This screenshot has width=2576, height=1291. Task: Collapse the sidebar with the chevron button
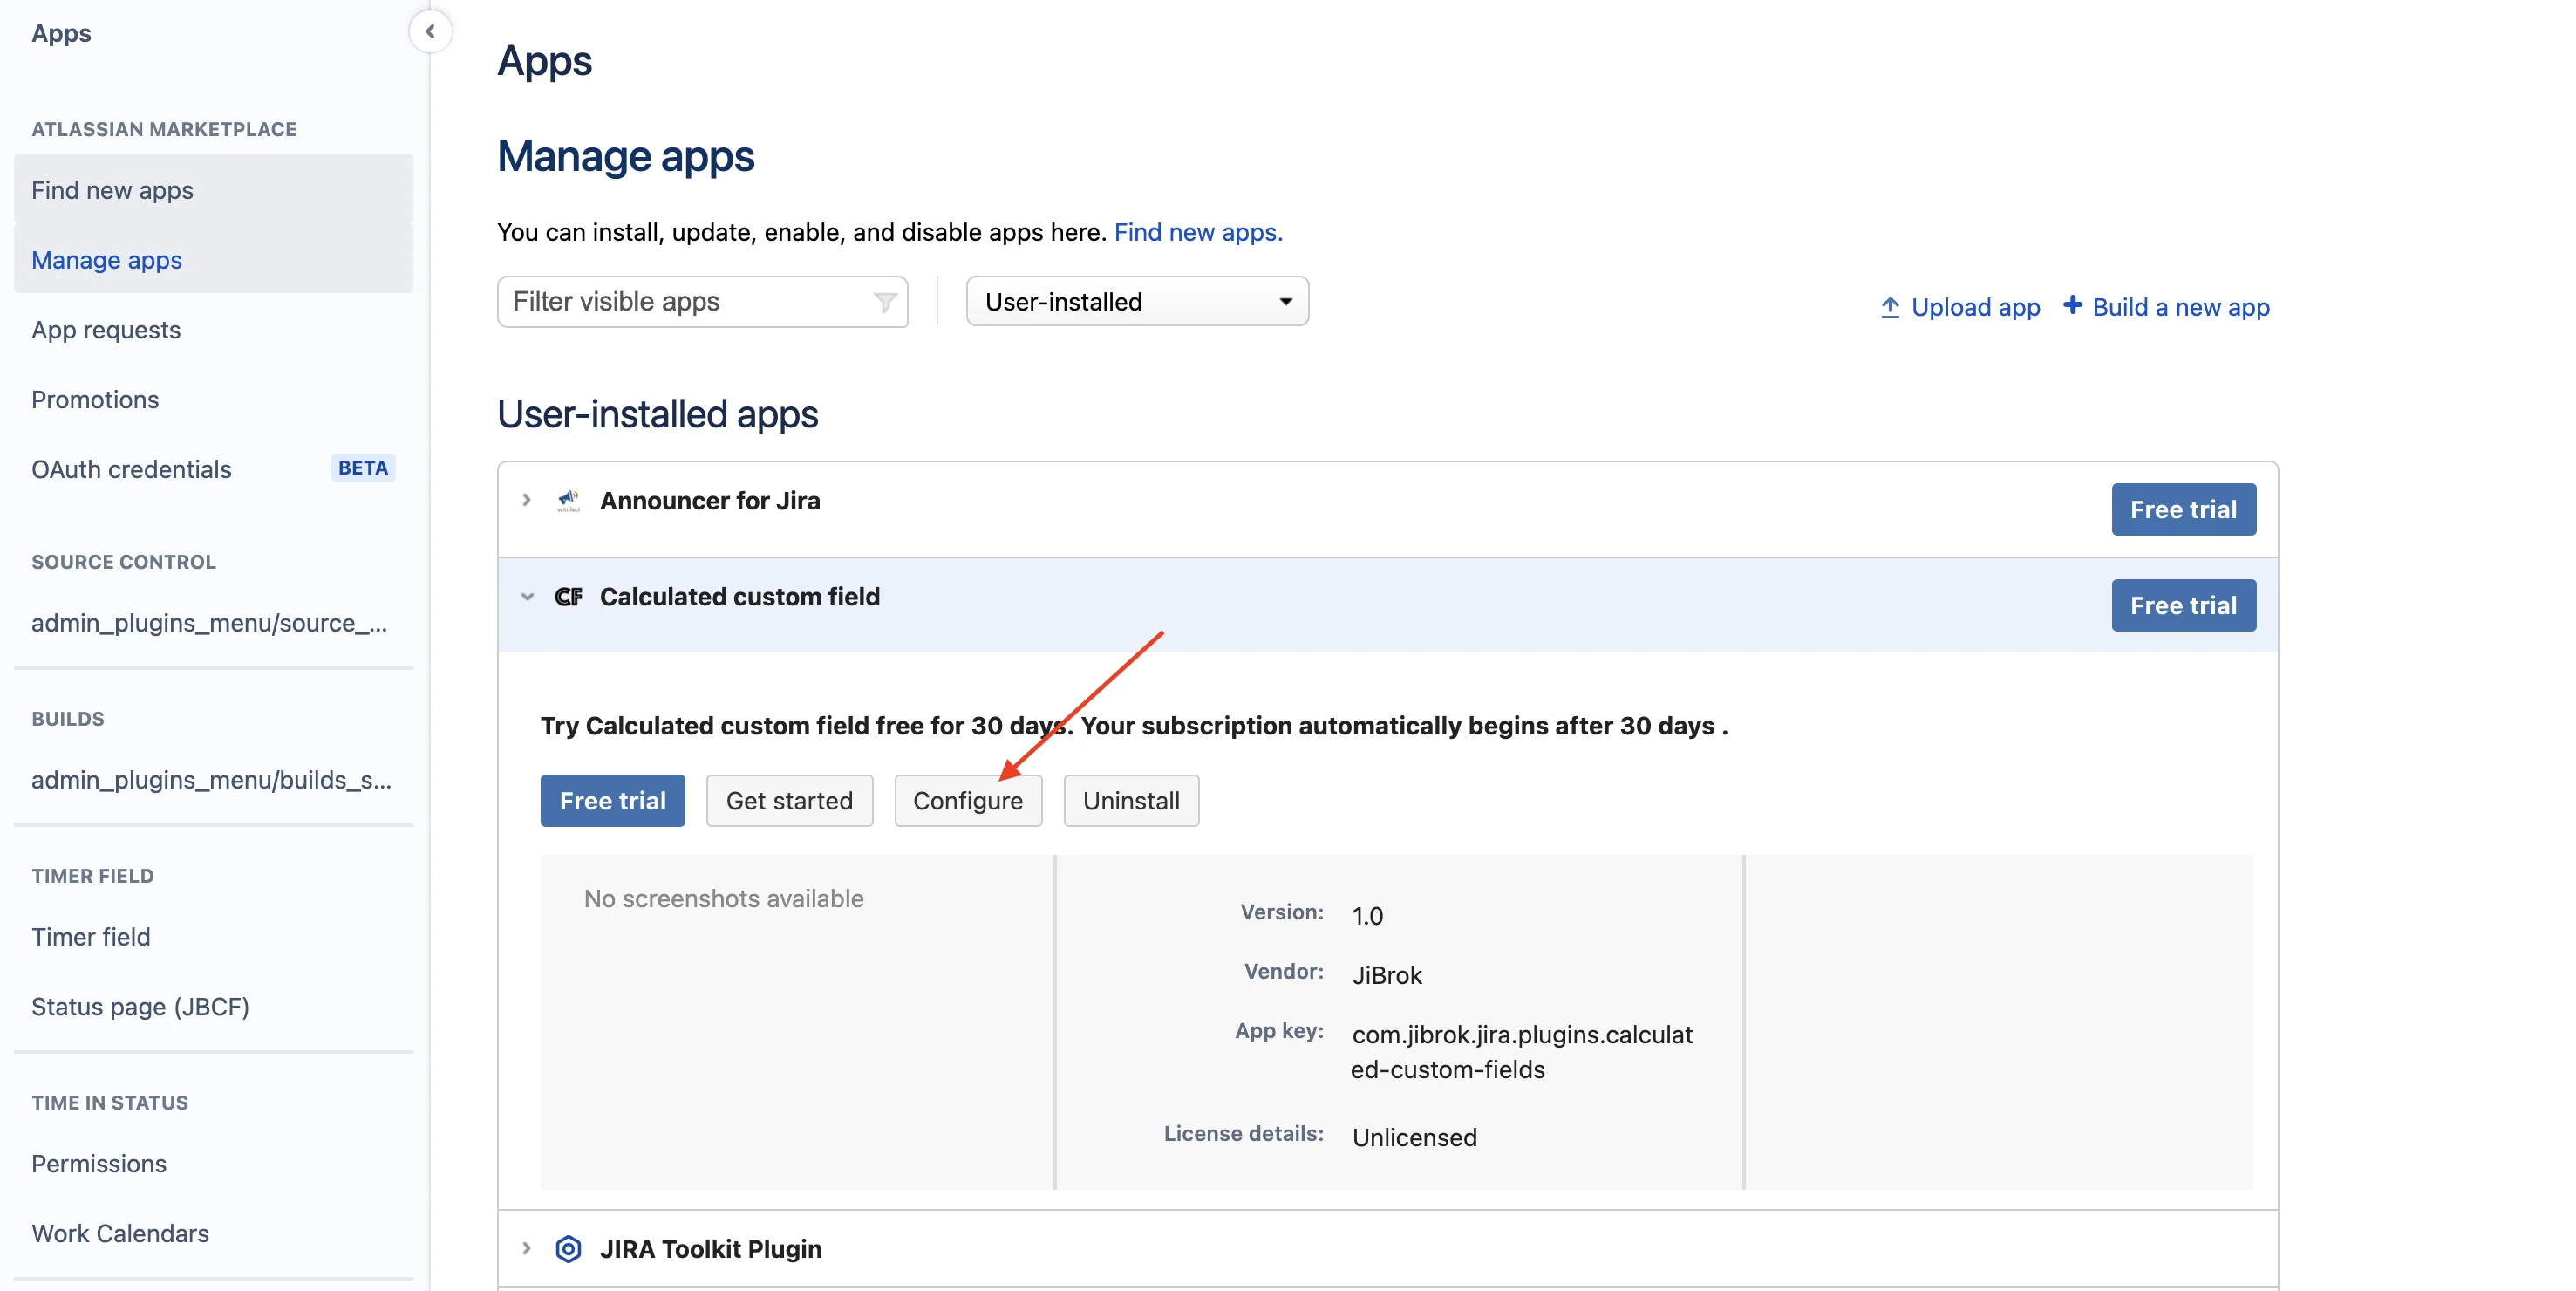pyautogui.click(x=430, y=32)
